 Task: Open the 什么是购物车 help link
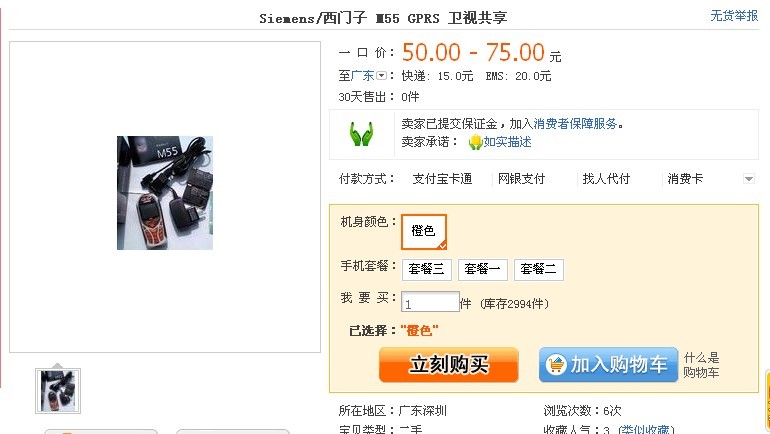pos(701,365)
